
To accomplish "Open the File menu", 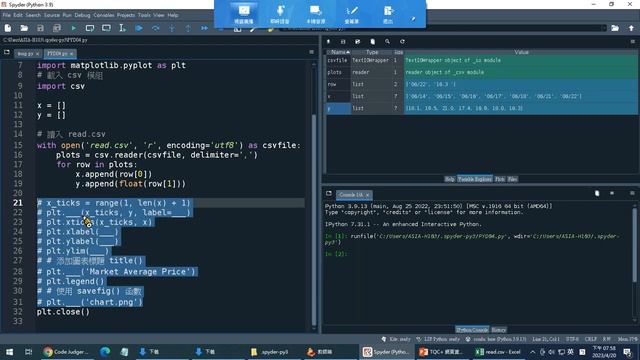I will (x=7, y=15).
